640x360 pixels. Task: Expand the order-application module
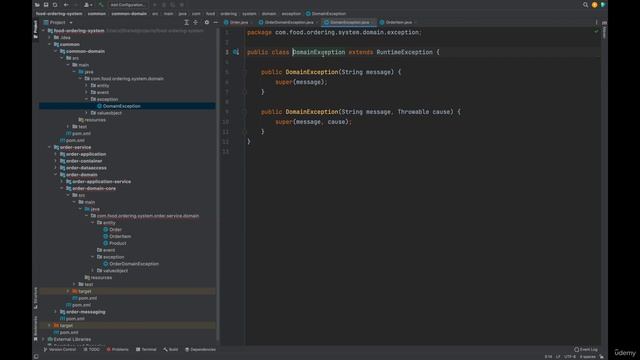56,154
